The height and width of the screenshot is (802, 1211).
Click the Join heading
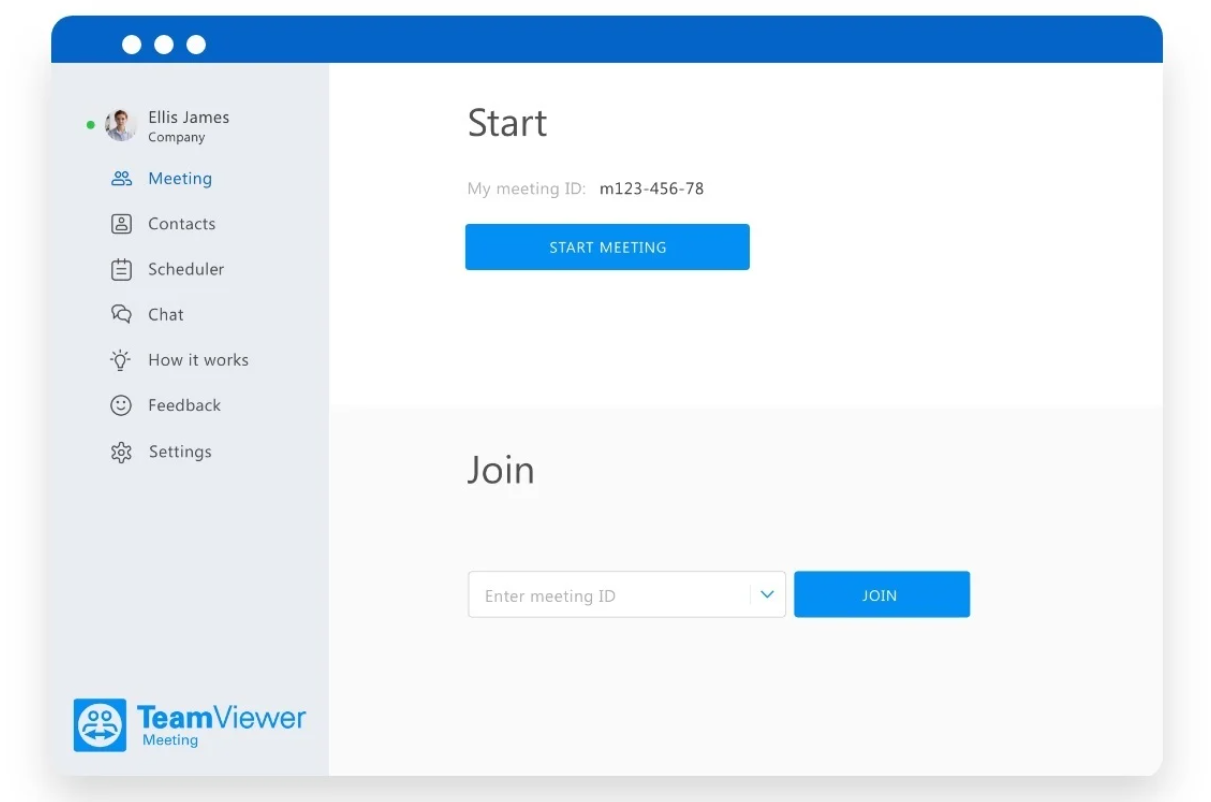[501, 470]
